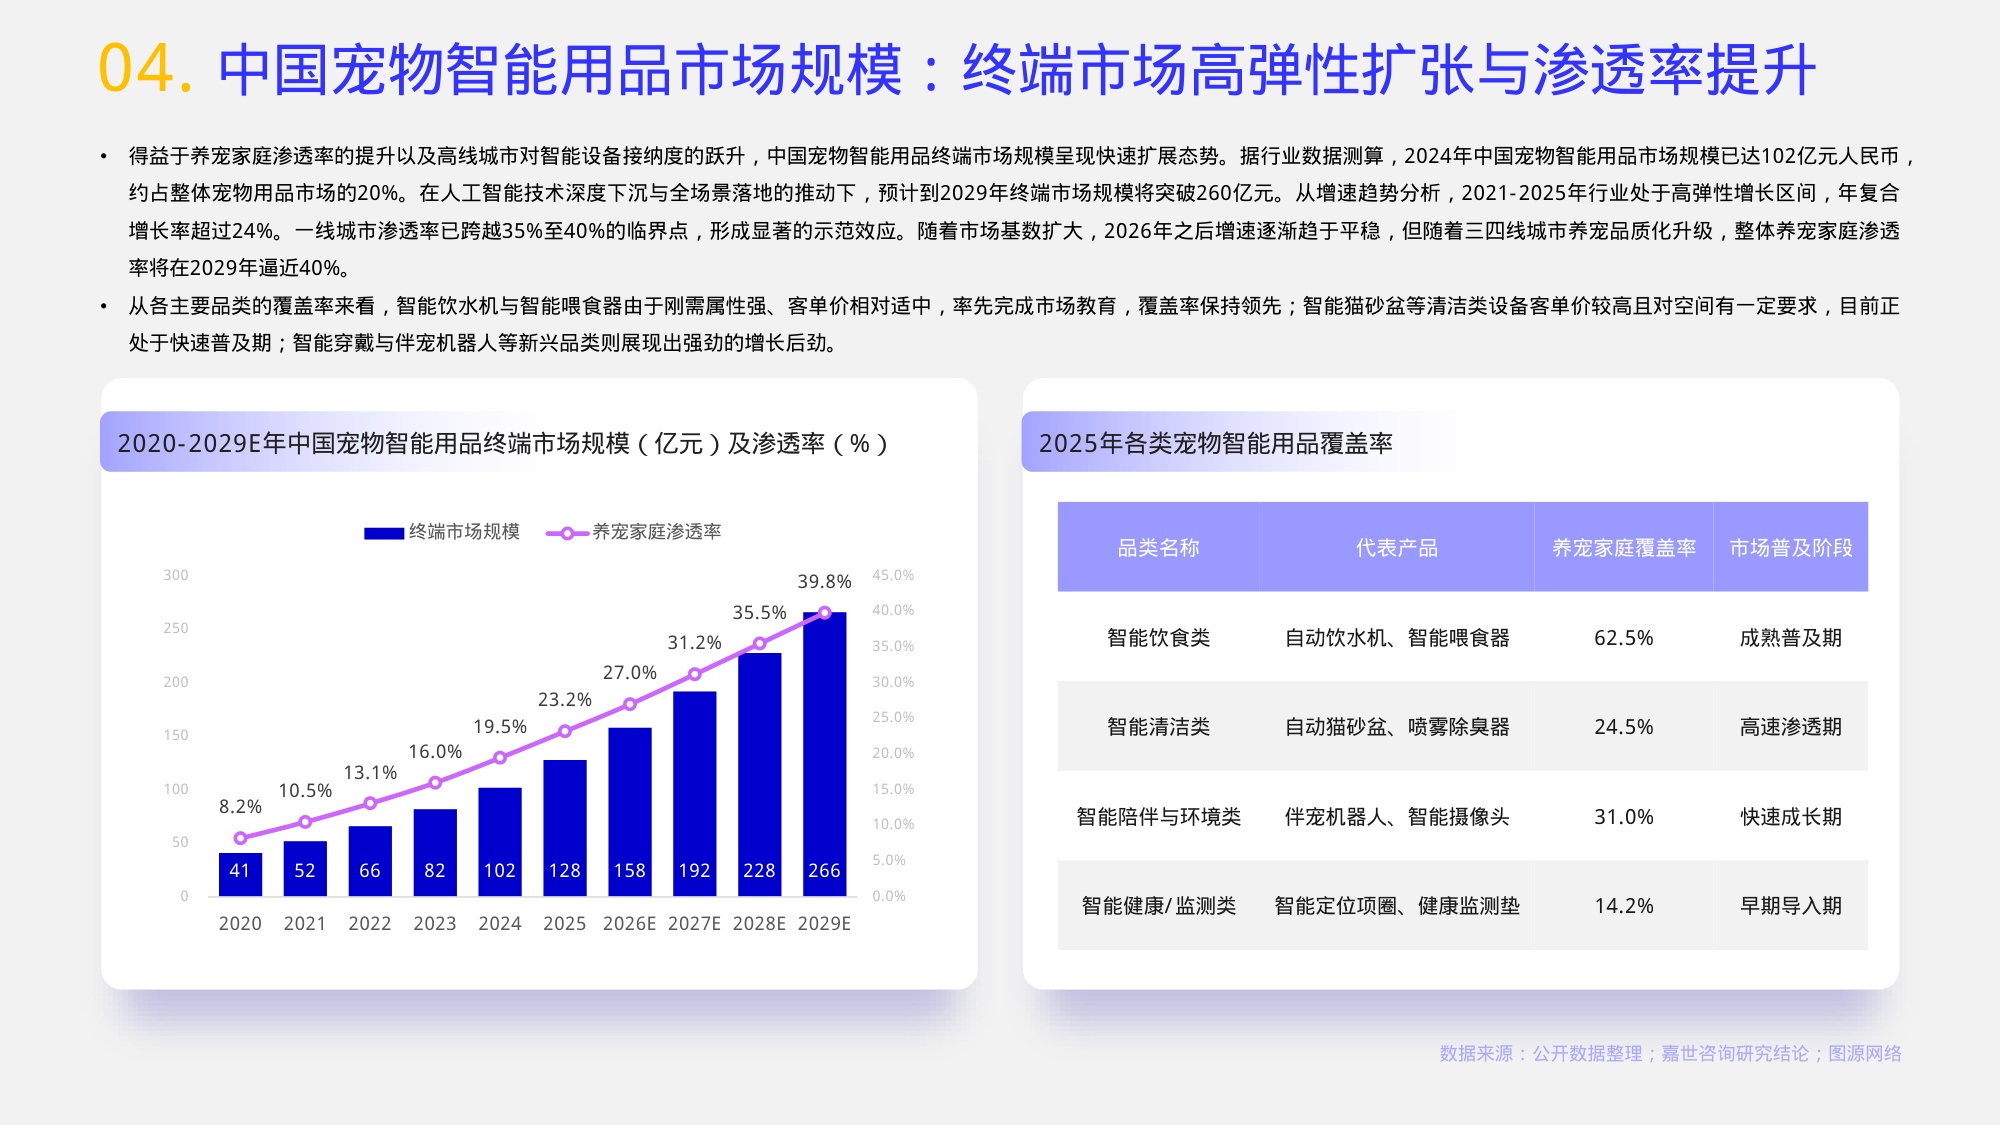Click the 39.8% penetration data label
The width and height of the screenshot is (2000, 1125).
pos(824,582)
